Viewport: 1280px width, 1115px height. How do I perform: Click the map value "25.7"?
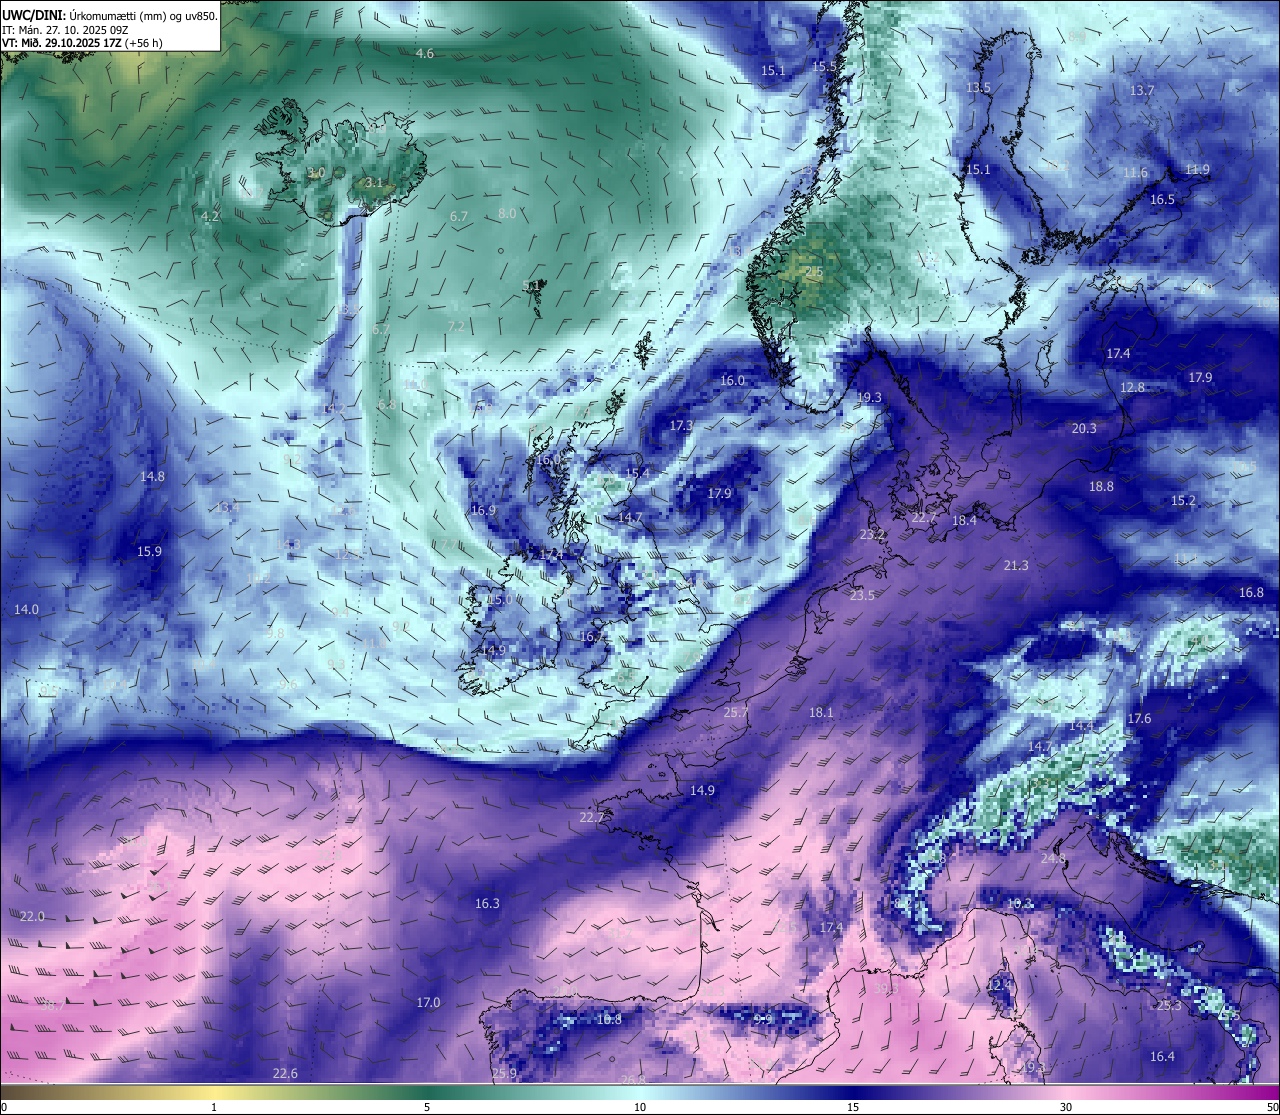tap(736, 713)
